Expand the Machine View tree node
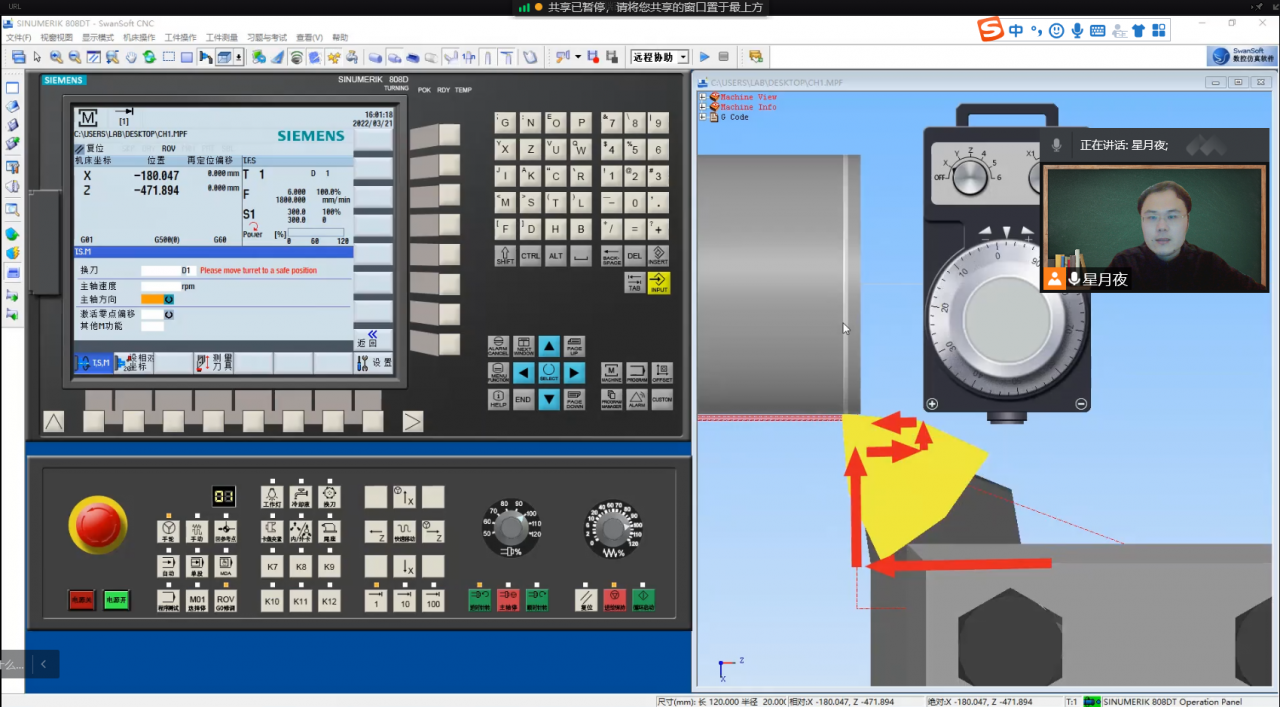 pos(703,97)
